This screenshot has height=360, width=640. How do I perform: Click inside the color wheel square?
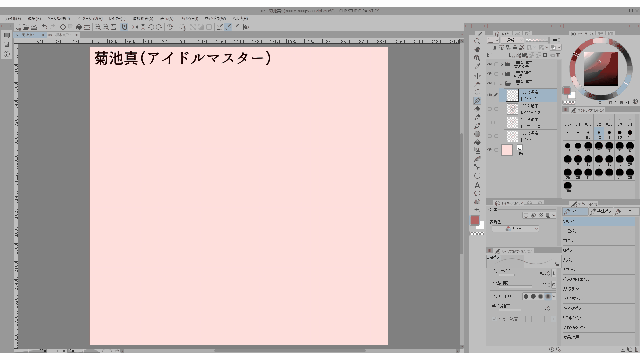[x=601, y=69]
